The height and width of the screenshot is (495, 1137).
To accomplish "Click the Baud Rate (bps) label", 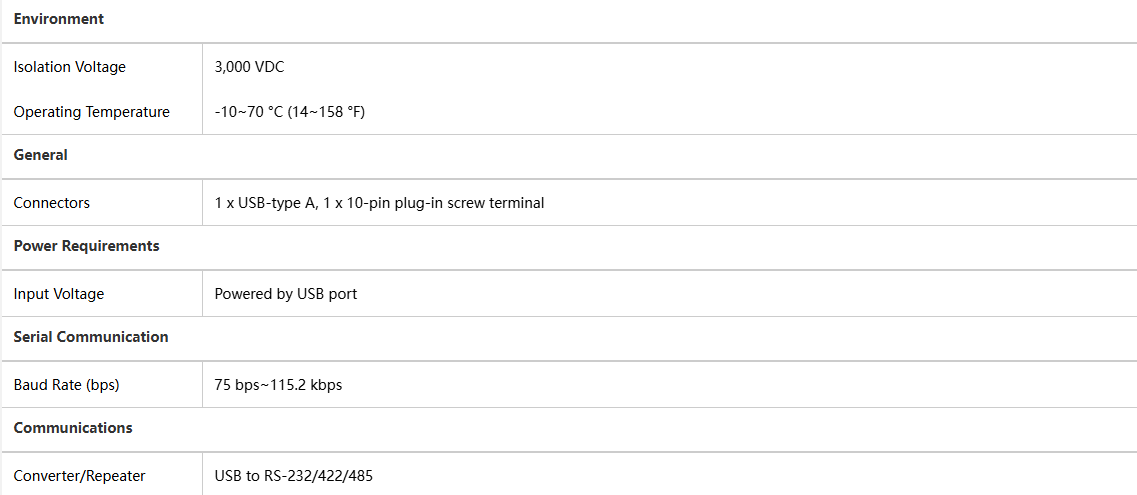I will [66, 385].
